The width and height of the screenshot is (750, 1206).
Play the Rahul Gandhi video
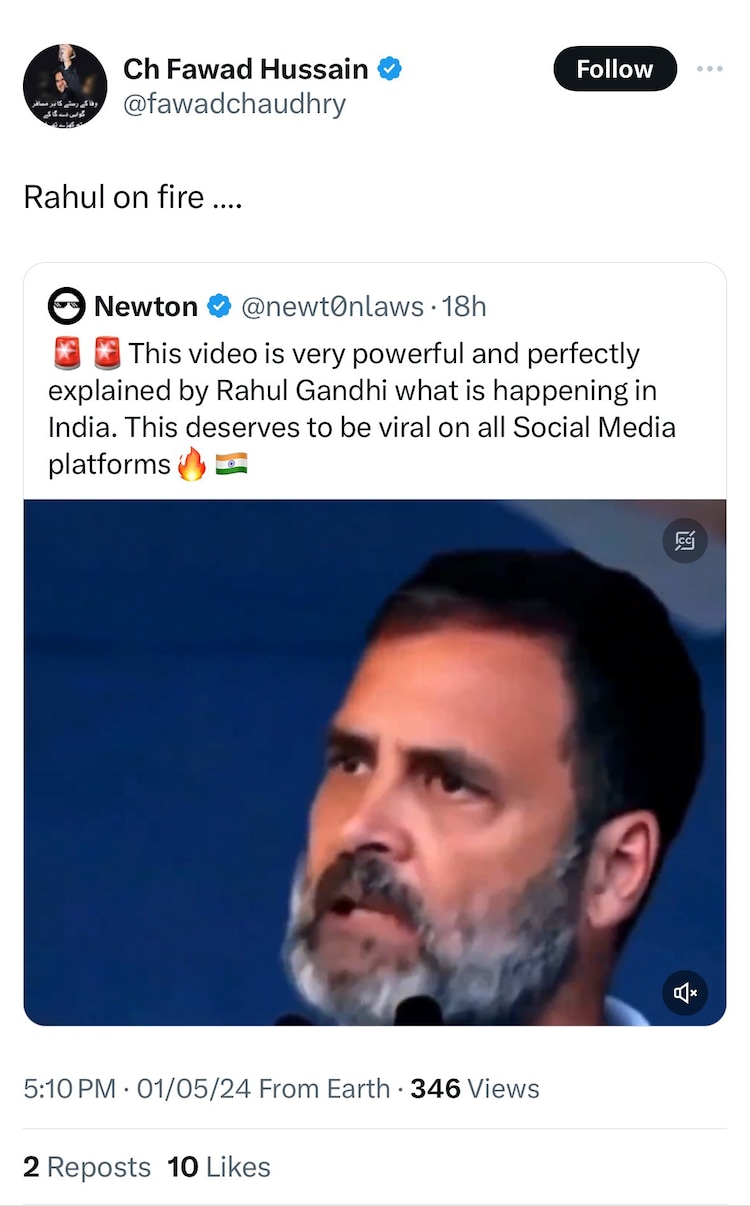[375, 762]
